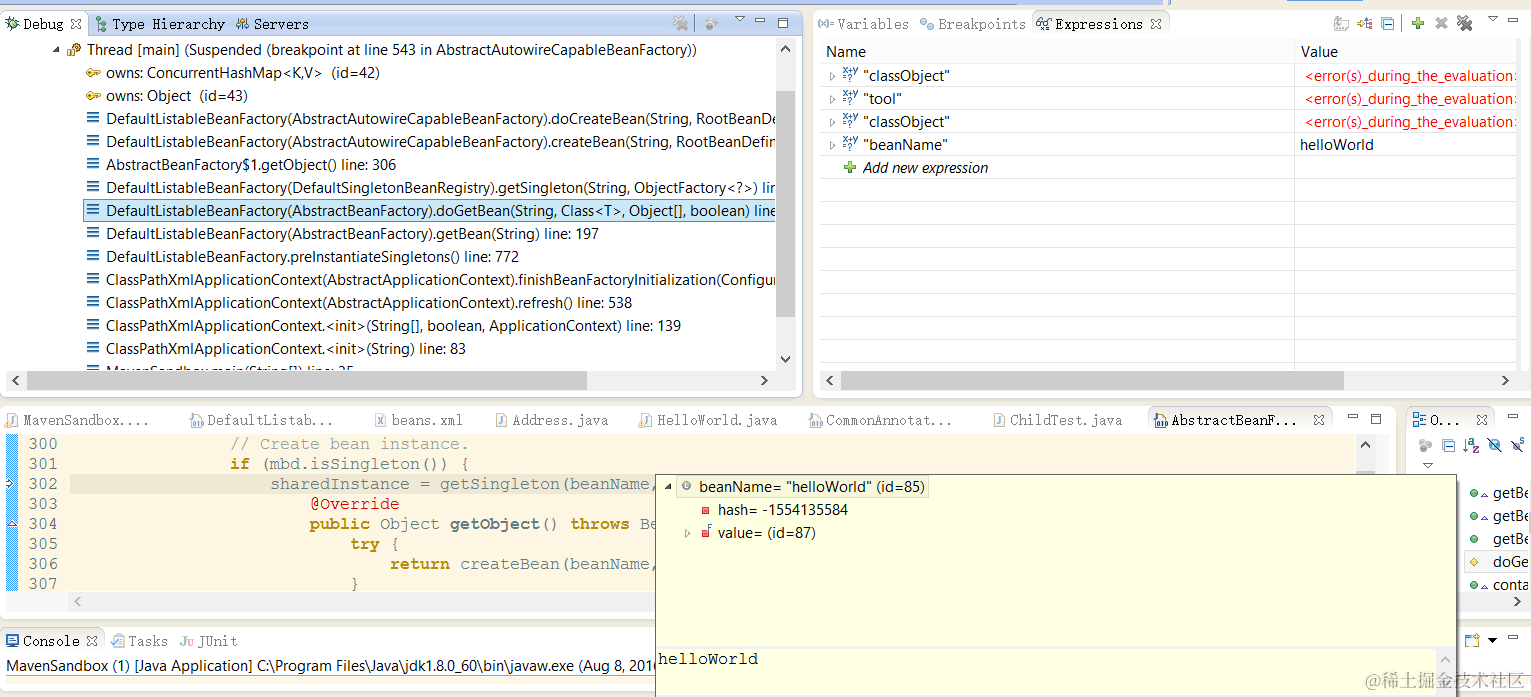Select doGe method in Outline
The image size is (1531, 697).
click(1498, 562)
